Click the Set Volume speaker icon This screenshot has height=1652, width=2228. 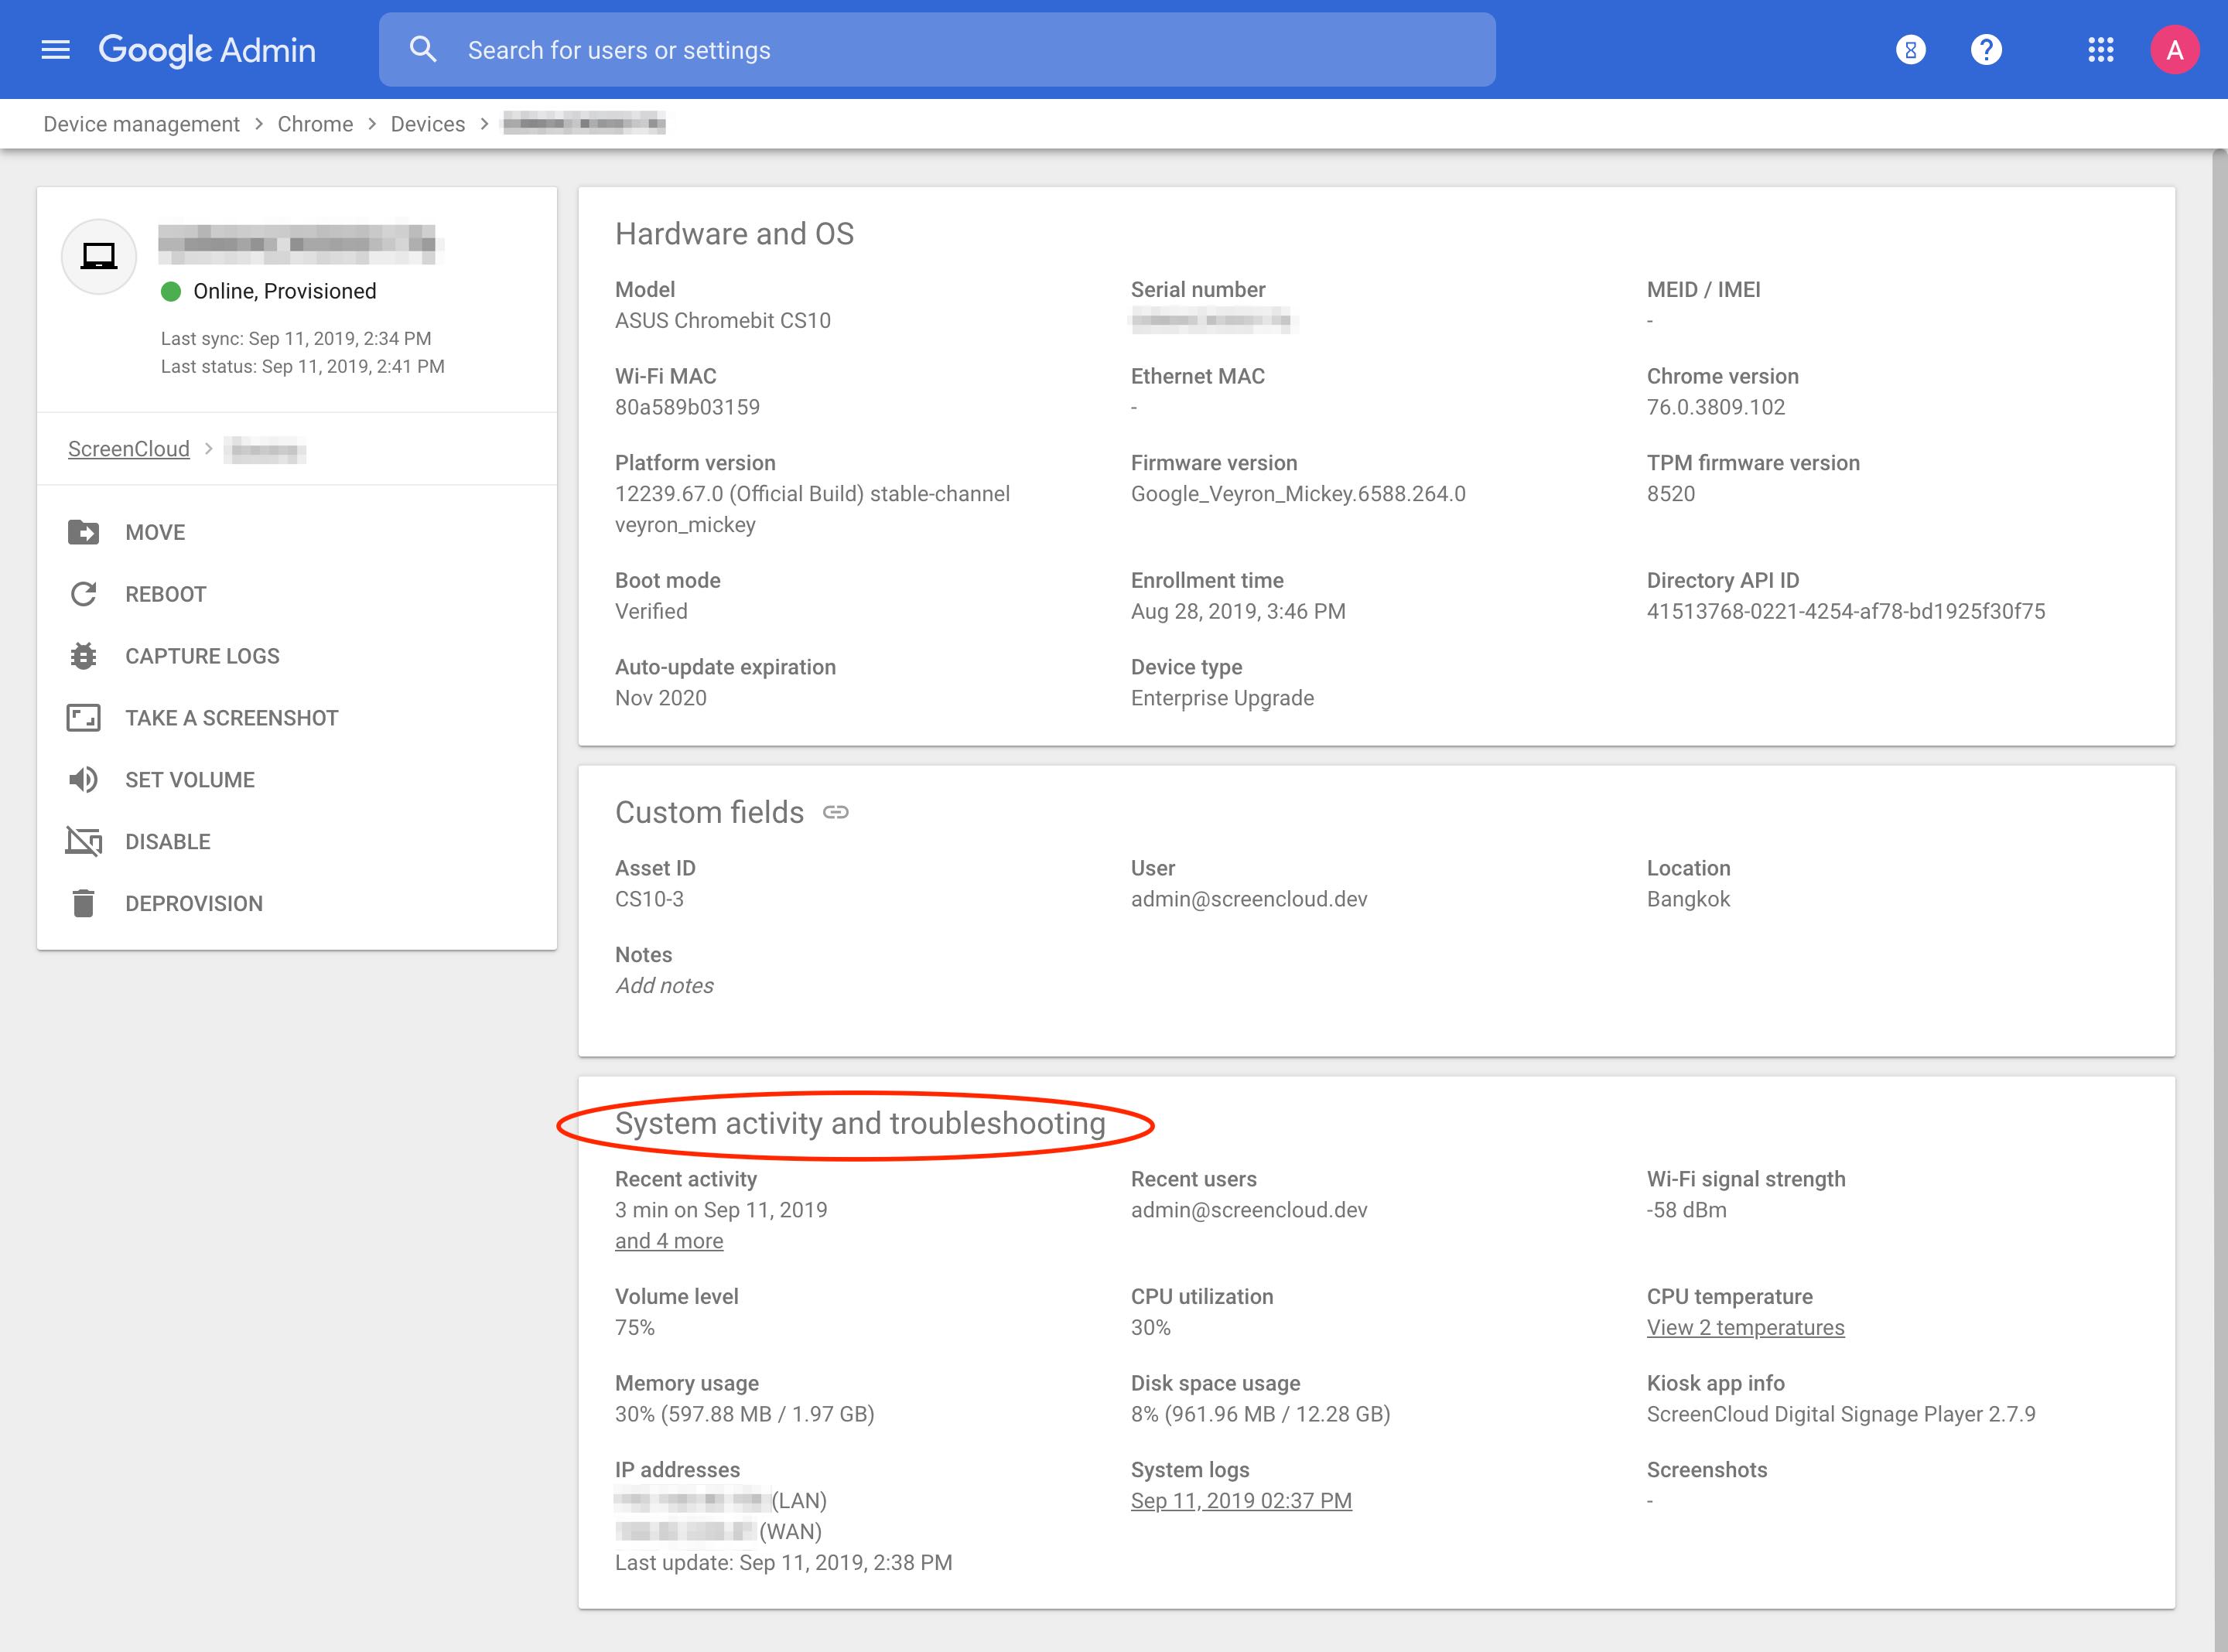[x=84, y=779]
